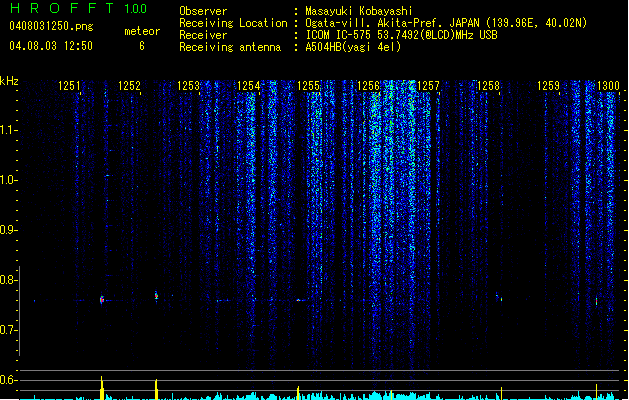Click the 'meteor' count label

click(142, 31)
